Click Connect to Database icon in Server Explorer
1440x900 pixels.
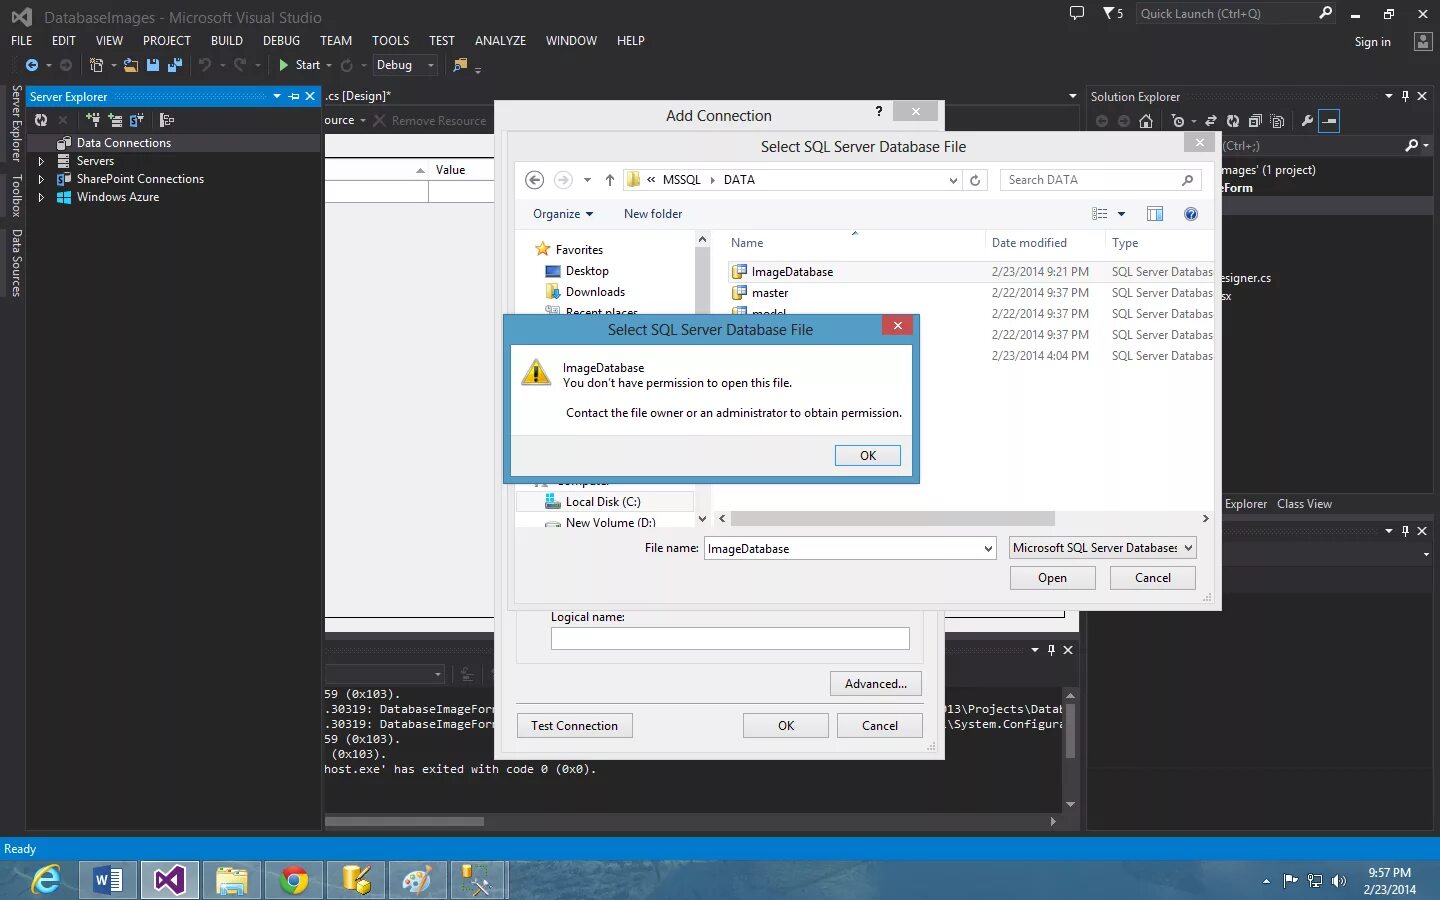tap(93, 120)
